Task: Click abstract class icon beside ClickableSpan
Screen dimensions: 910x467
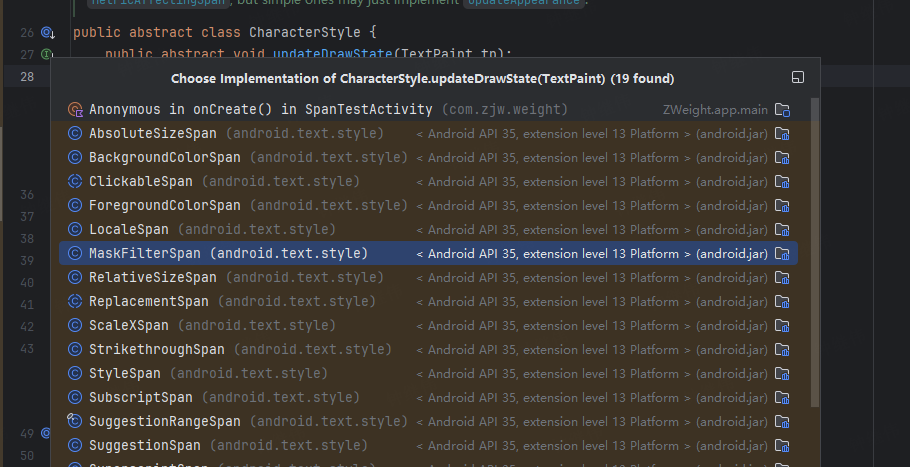Action: click(x=75, y=182)
